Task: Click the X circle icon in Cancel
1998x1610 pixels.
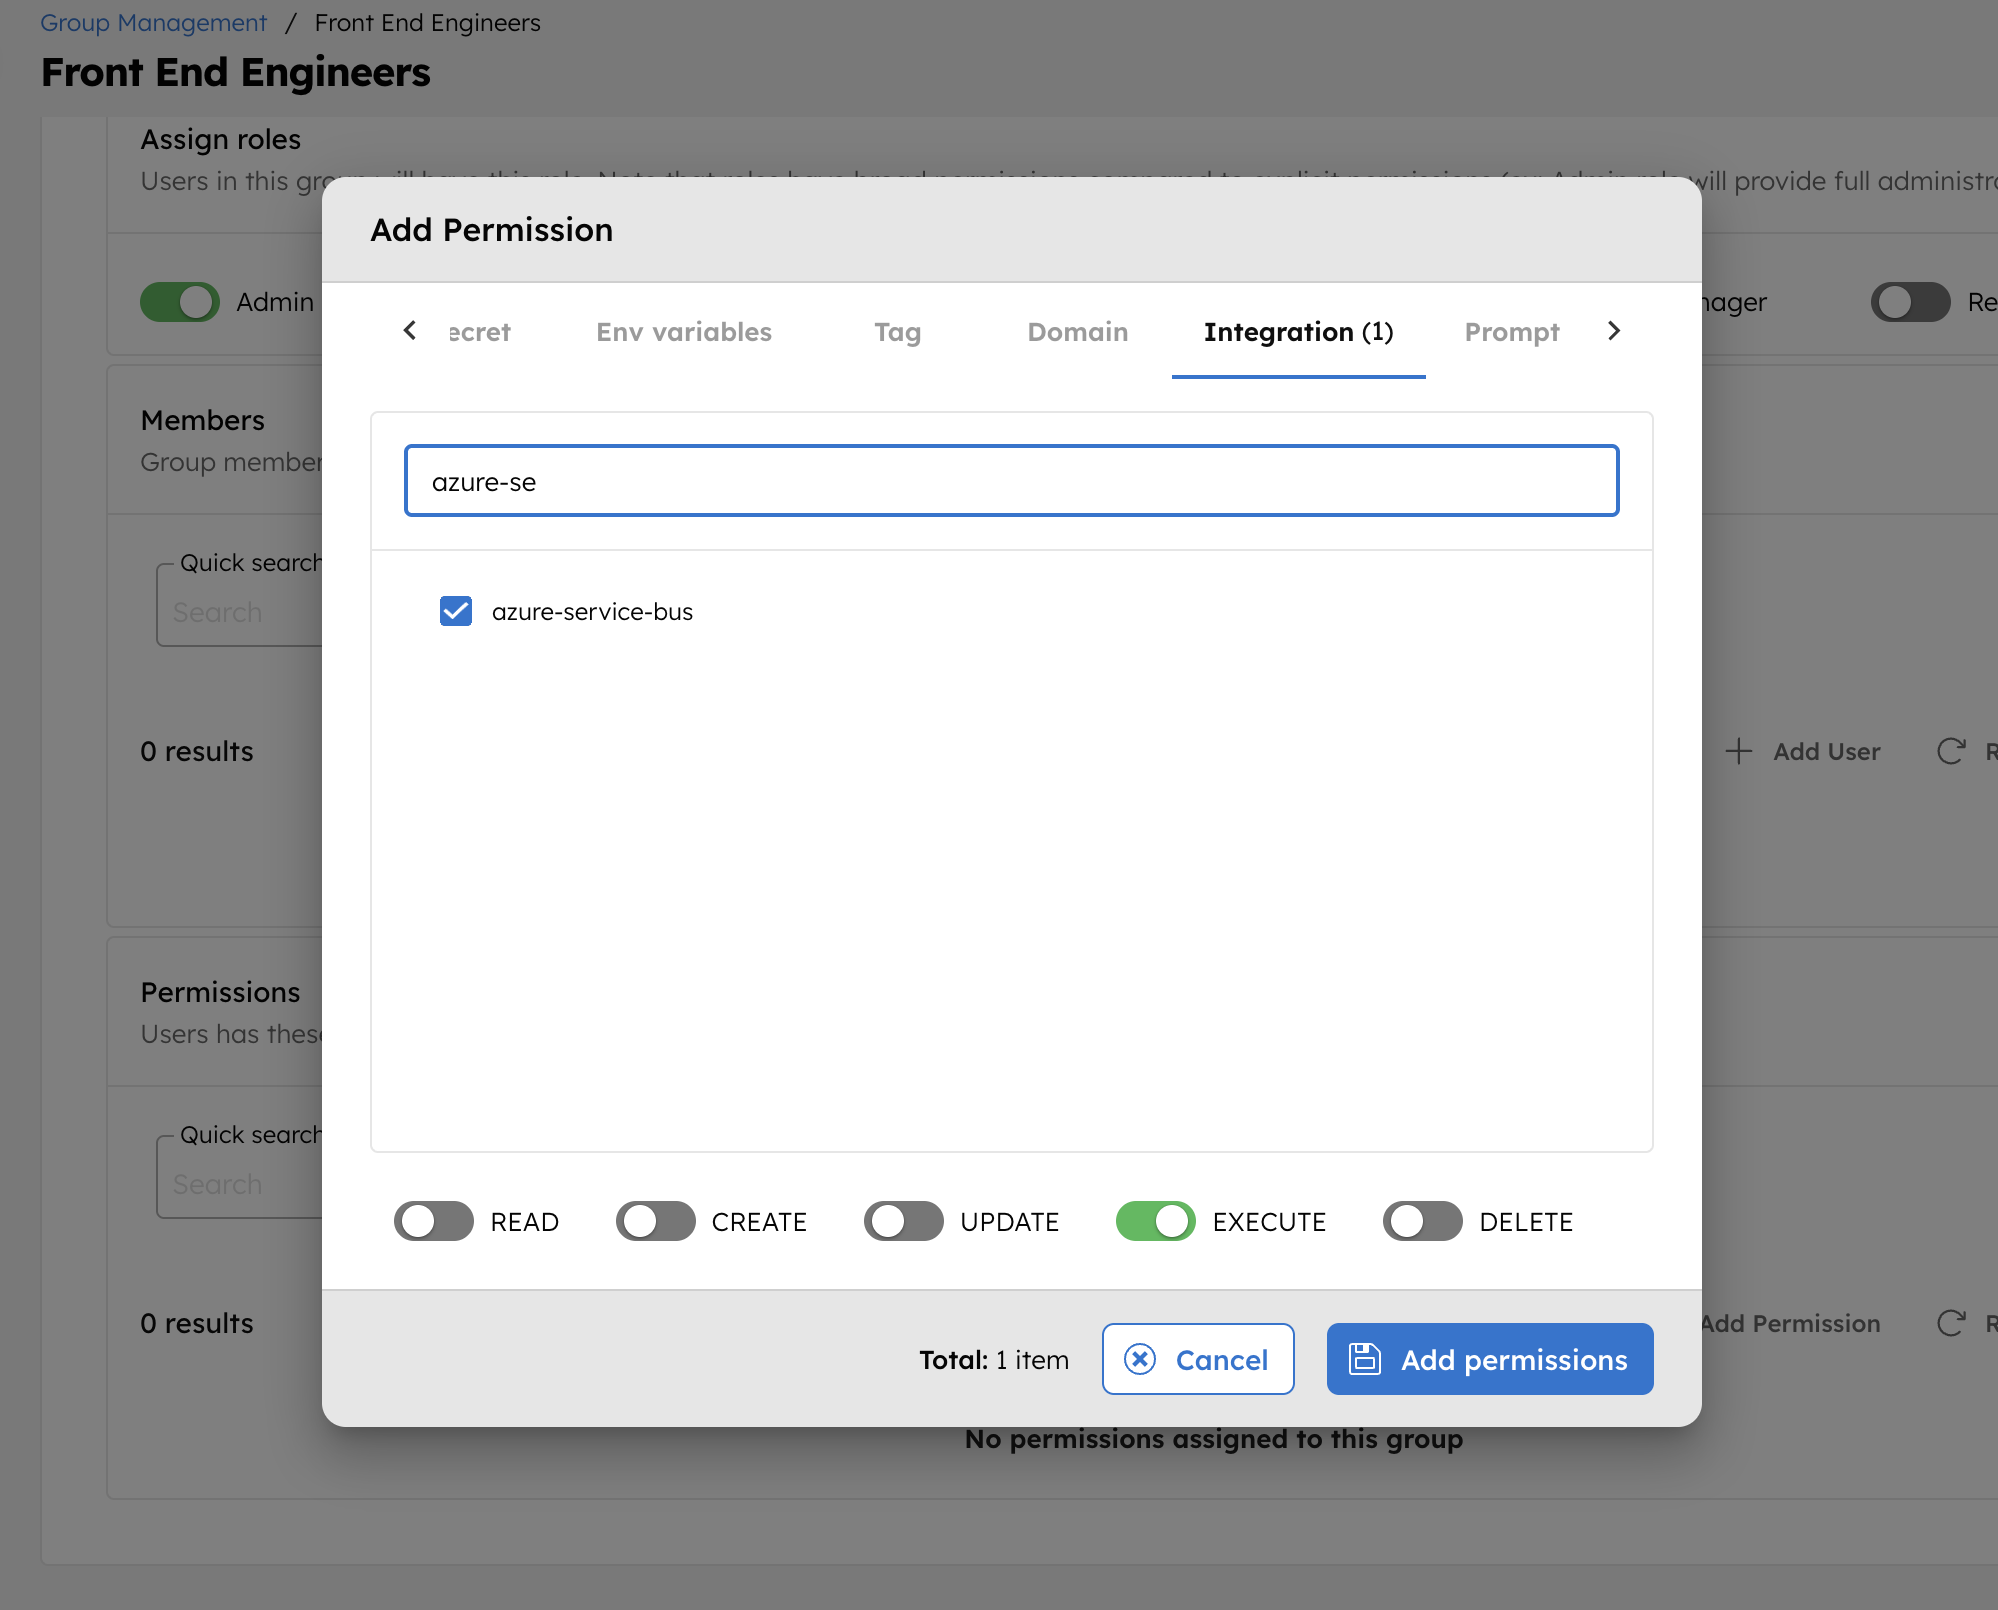Action: click(x=1140, y=1359)
